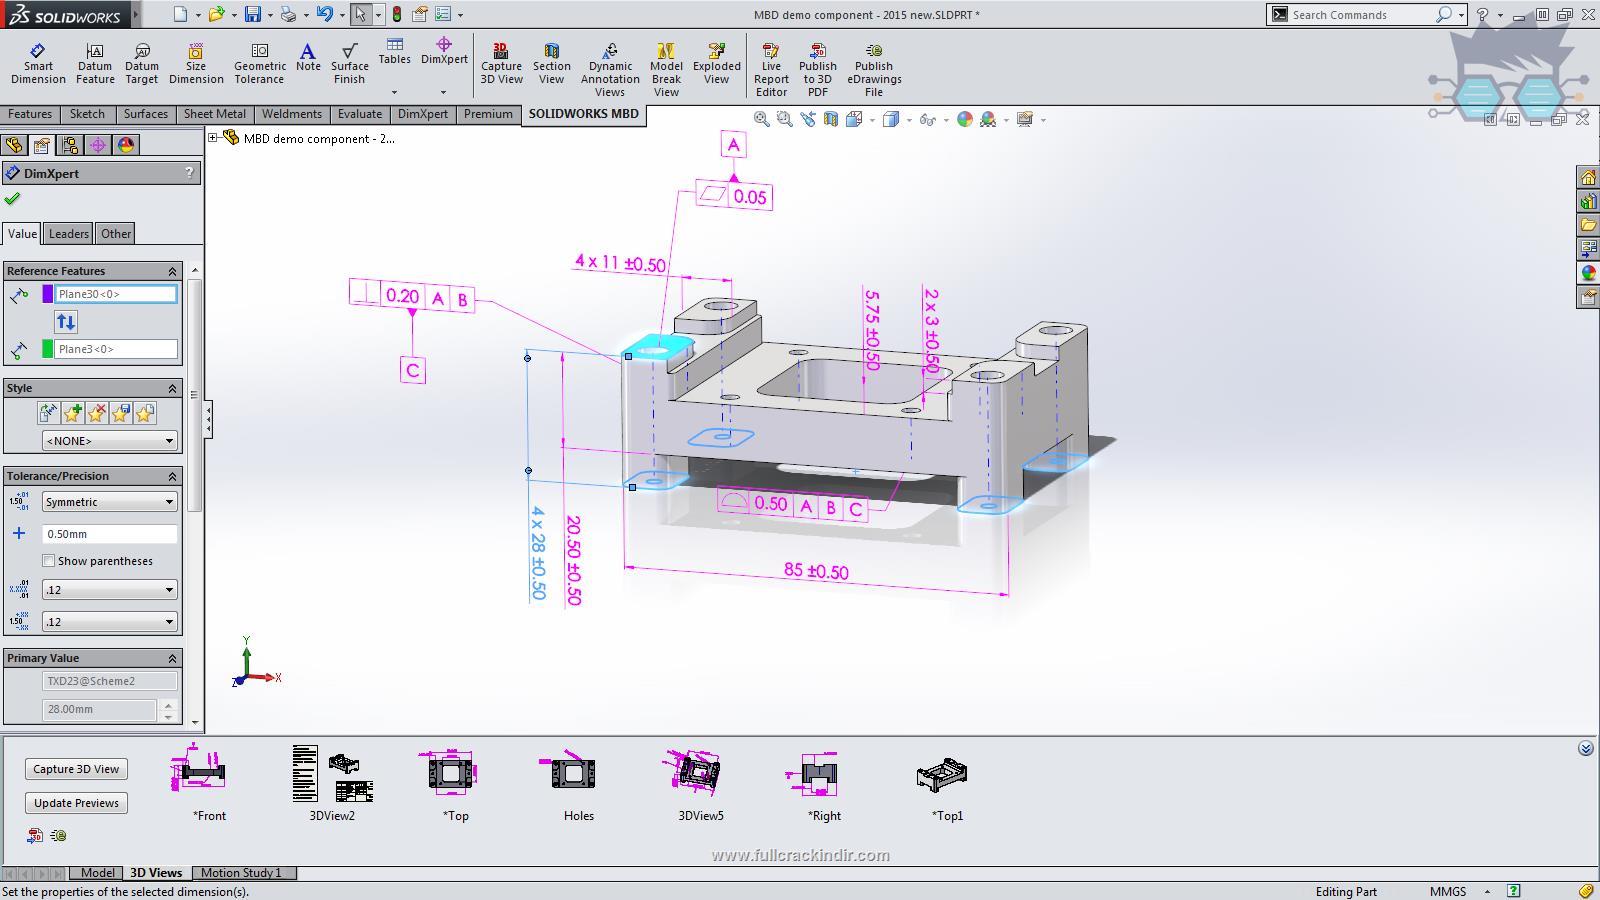Click the Edit Appearance color ball
Screen dimensions: 1600x900
[x=964, y=119]
